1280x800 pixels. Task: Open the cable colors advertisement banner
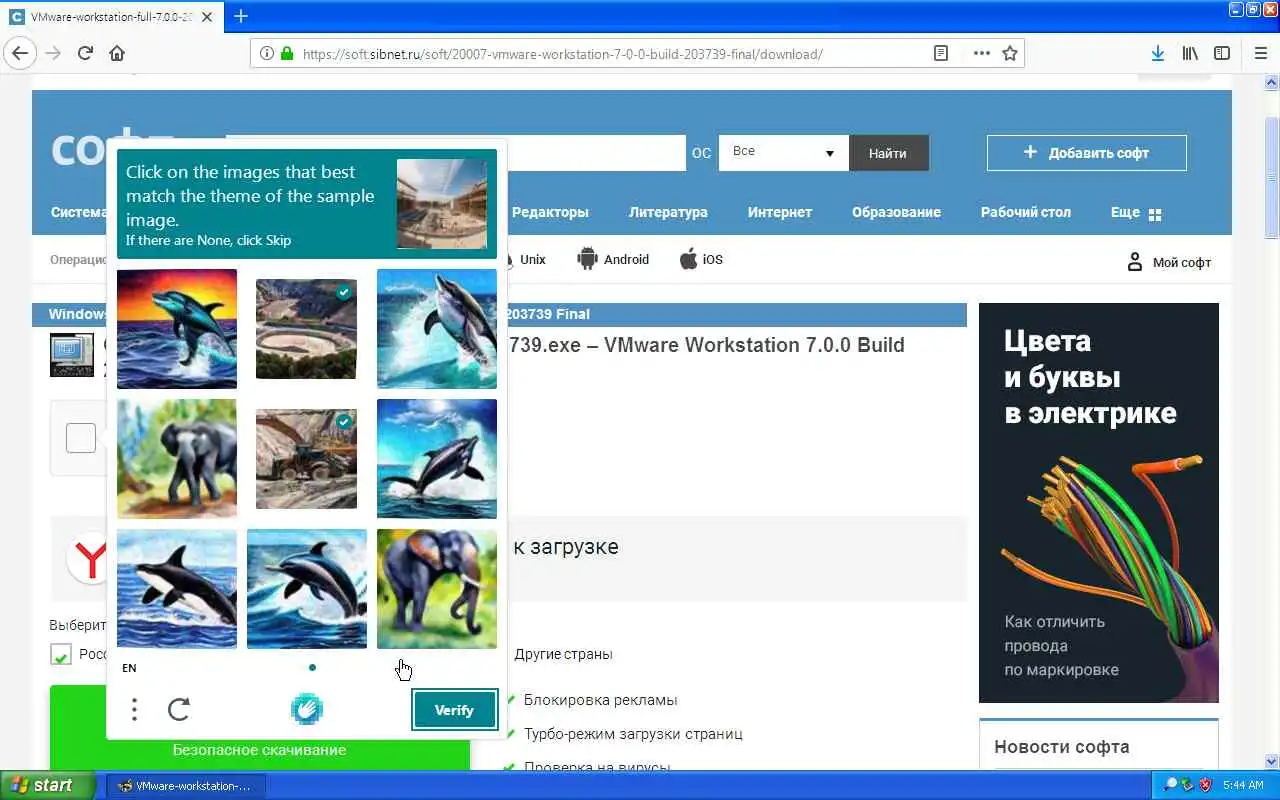tap(1099, 502)
